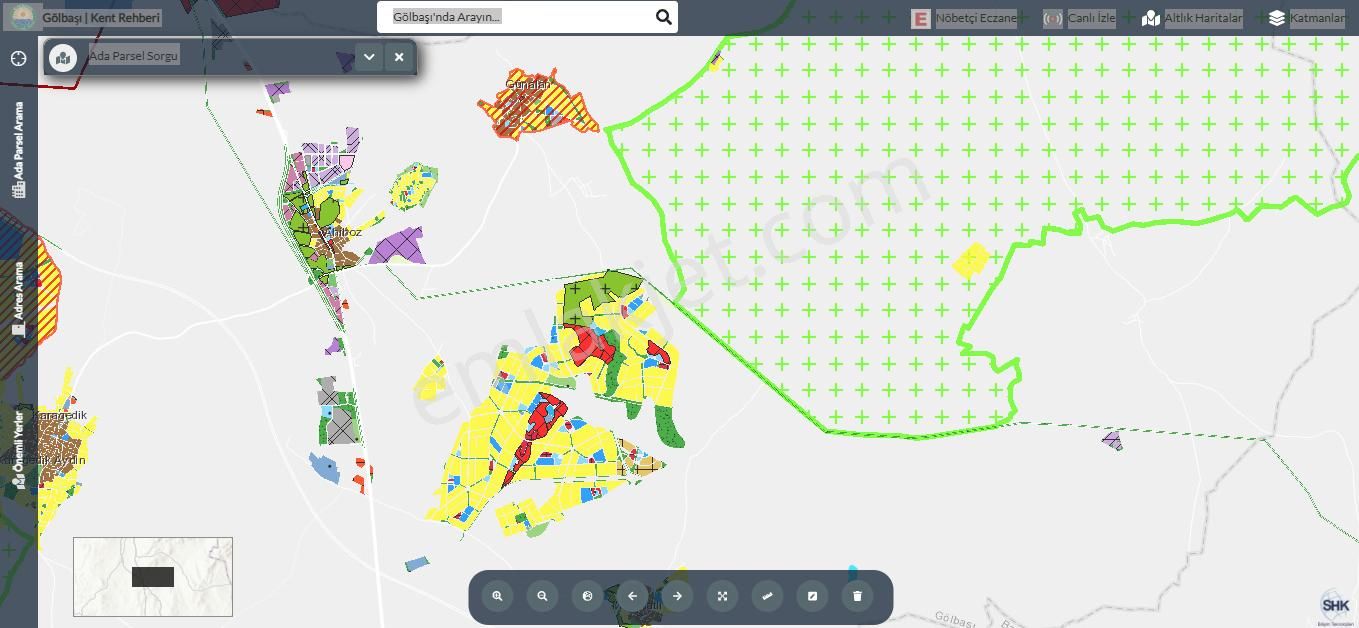
Task: Toggle the geolocation crosshair tool
Action: pos(18,58)
